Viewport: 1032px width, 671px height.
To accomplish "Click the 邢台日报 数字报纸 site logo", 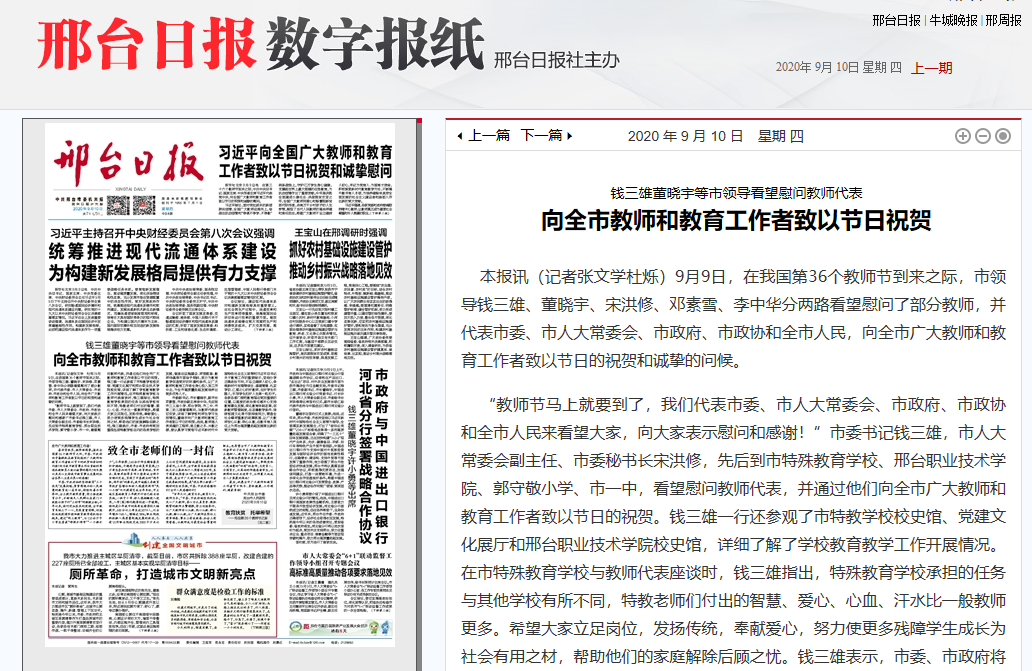I will 260,47.
